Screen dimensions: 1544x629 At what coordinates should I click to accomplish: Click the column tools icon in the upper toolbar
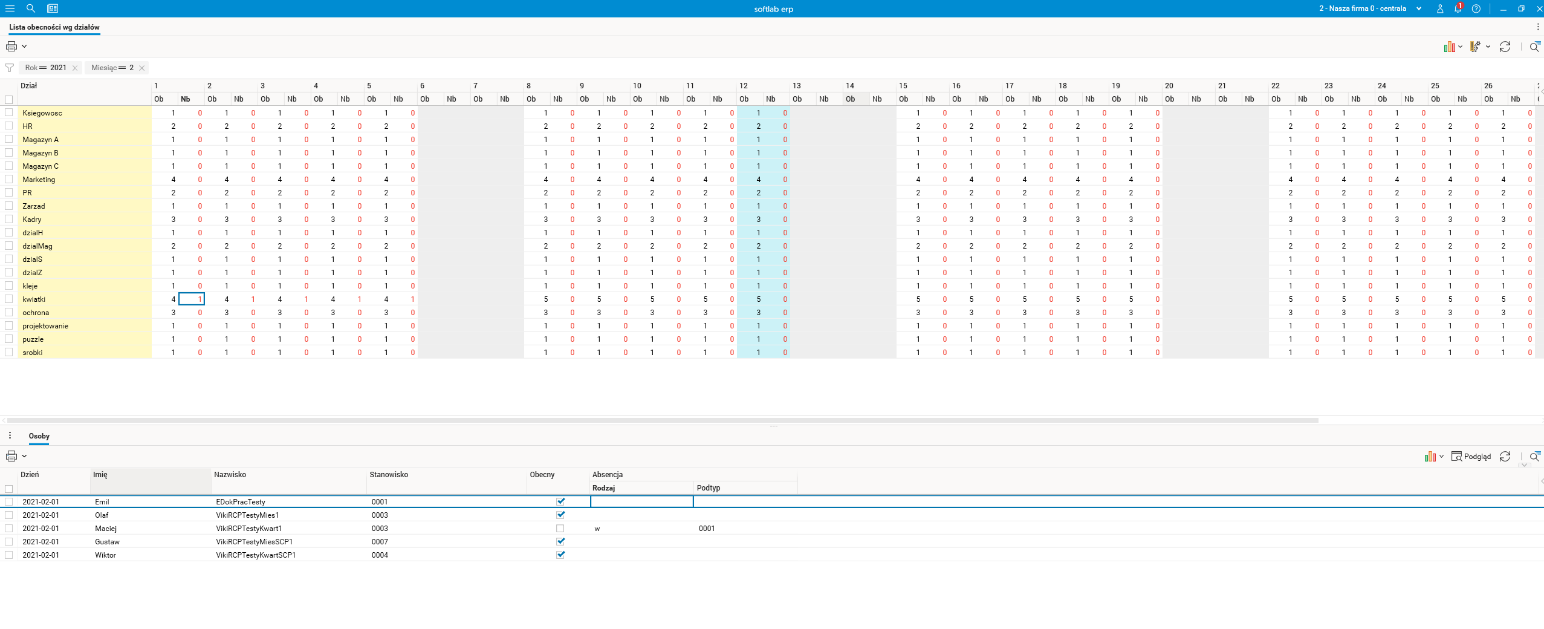click(1475, 46)
